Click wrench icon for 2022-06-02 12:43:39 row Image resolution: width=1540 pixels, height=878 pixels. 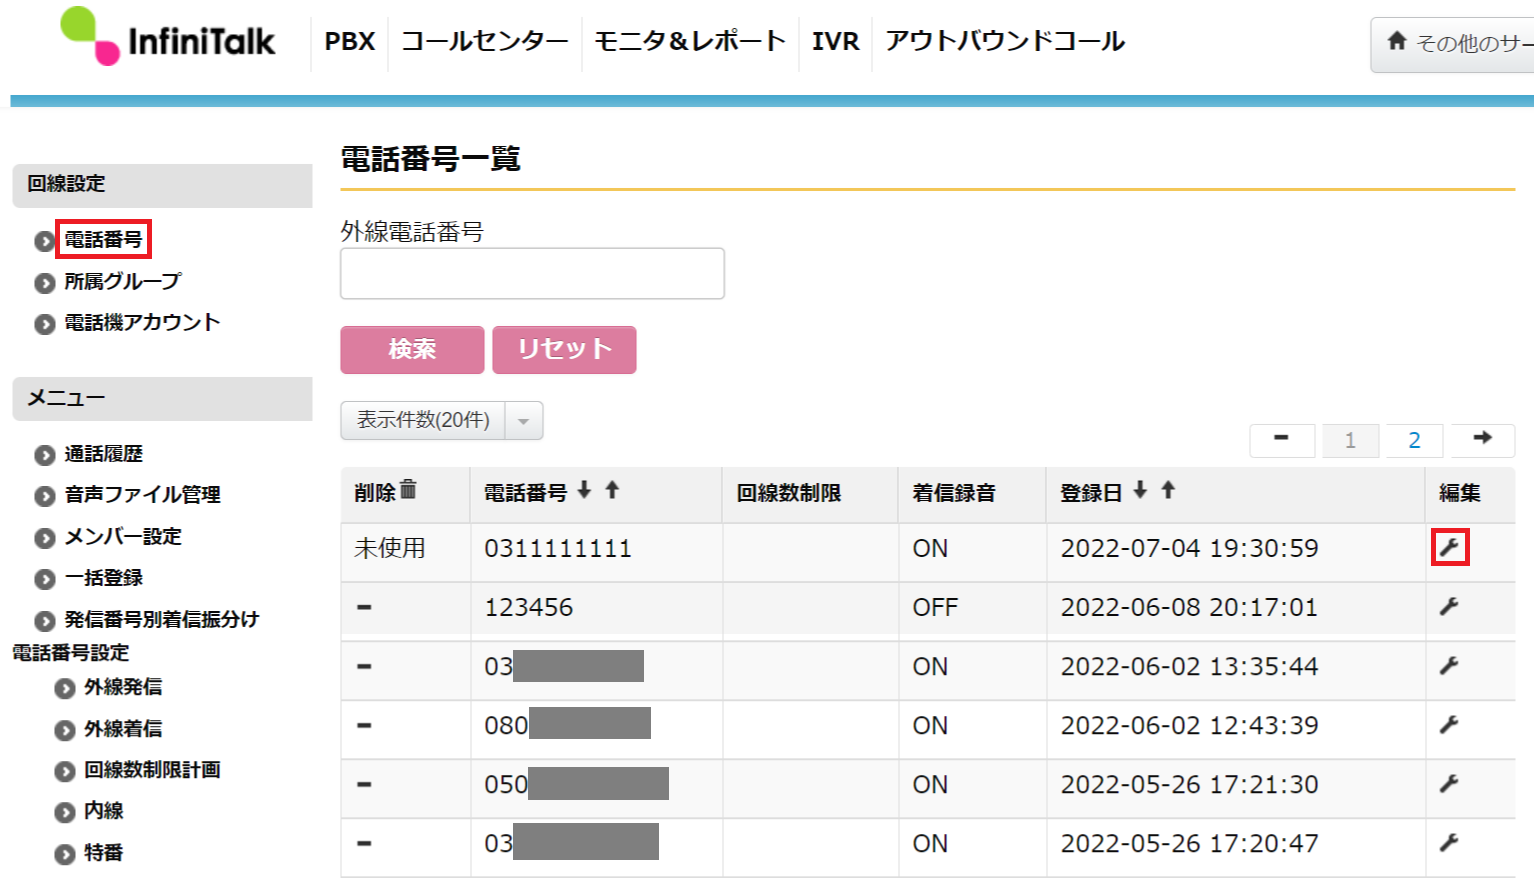coord(1449,724)
